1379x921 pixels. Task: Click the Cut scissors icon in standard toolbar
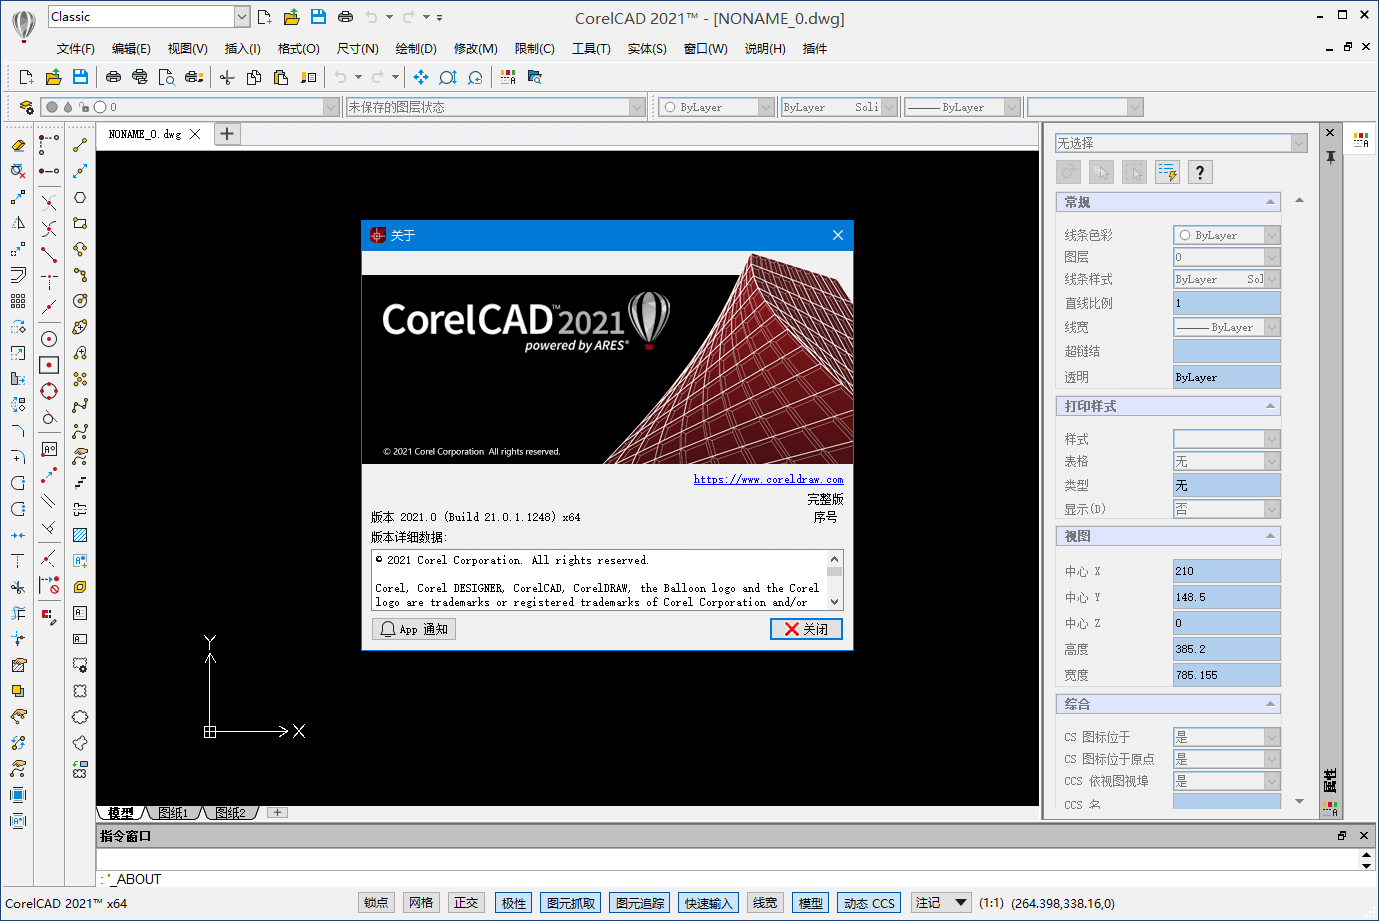tap(227, 77)
